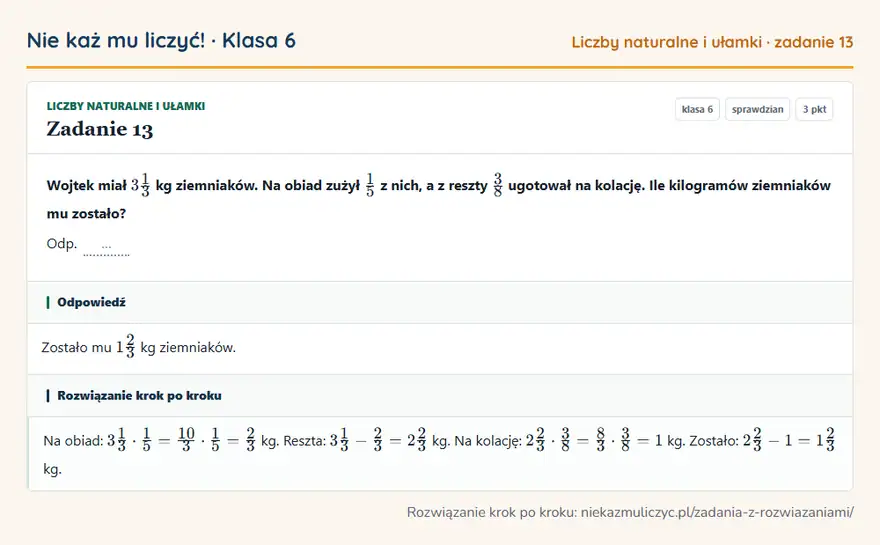Click the 'Zadanie 13' heading
Image resolution: width=880 pixels, height=545 pixels.
tap(100, 129)
